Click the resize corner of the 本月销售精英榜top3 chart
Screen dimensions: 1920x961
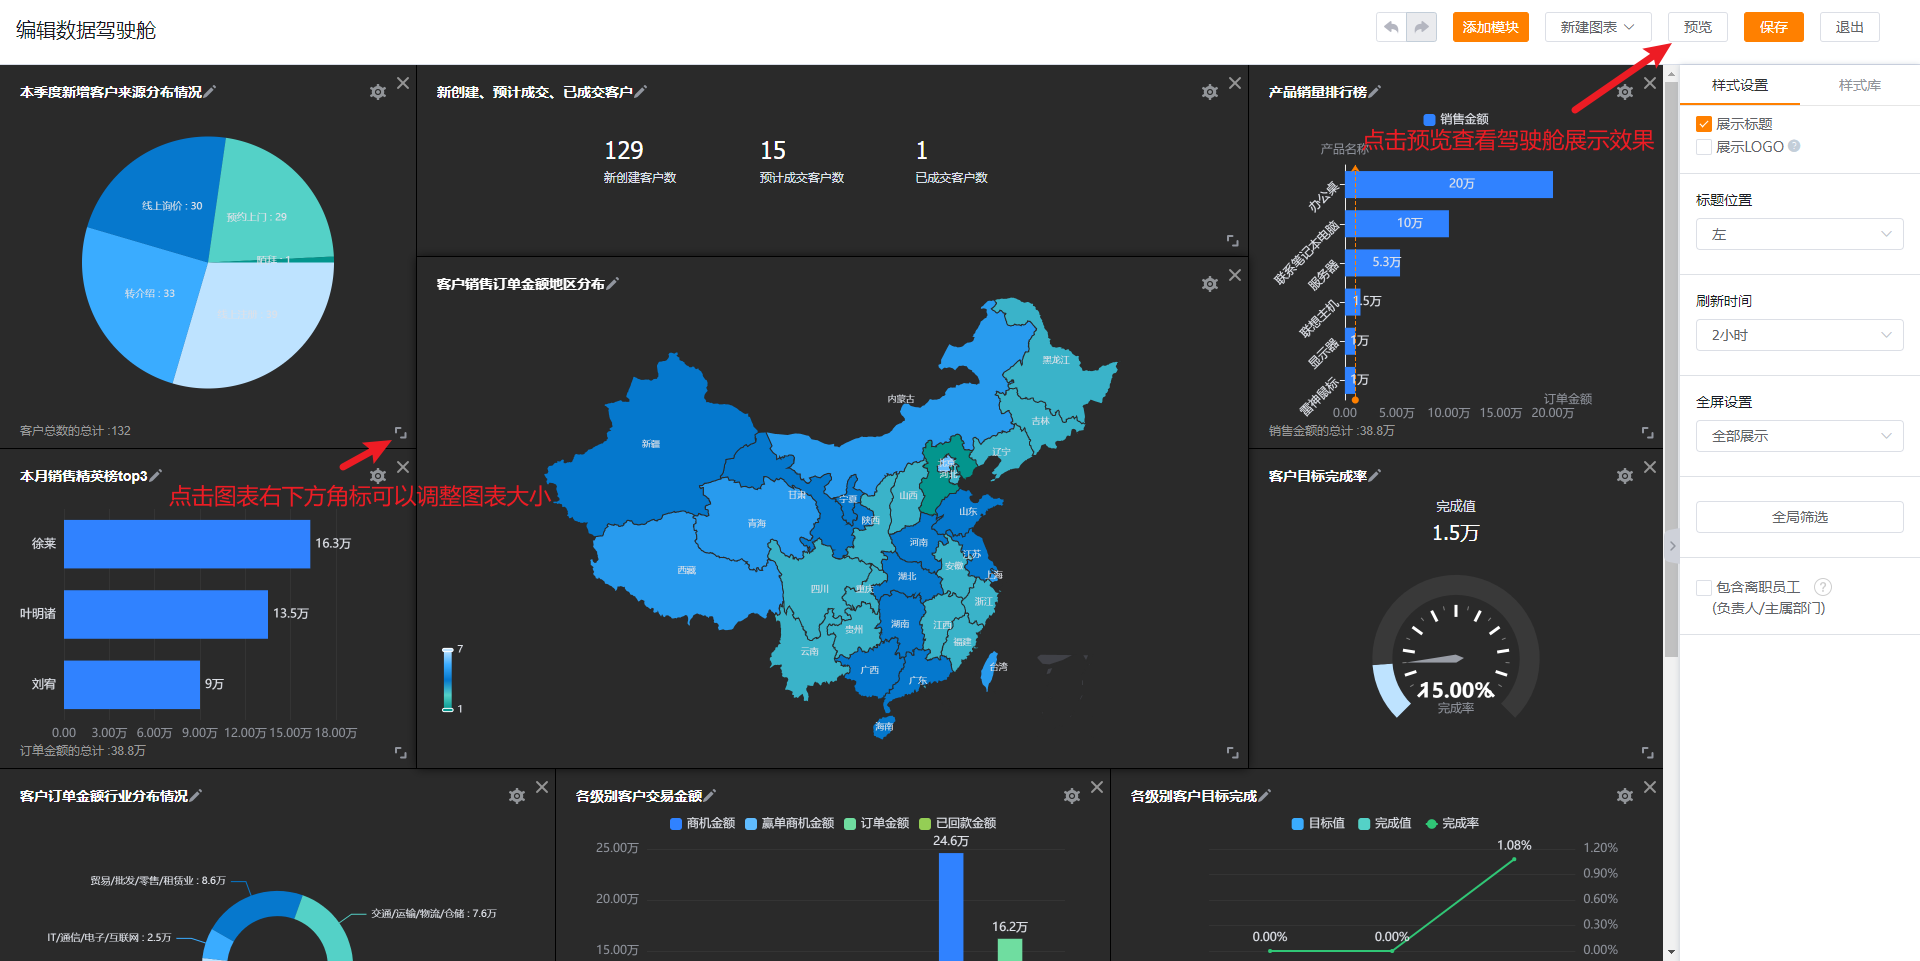pos(400,753)
